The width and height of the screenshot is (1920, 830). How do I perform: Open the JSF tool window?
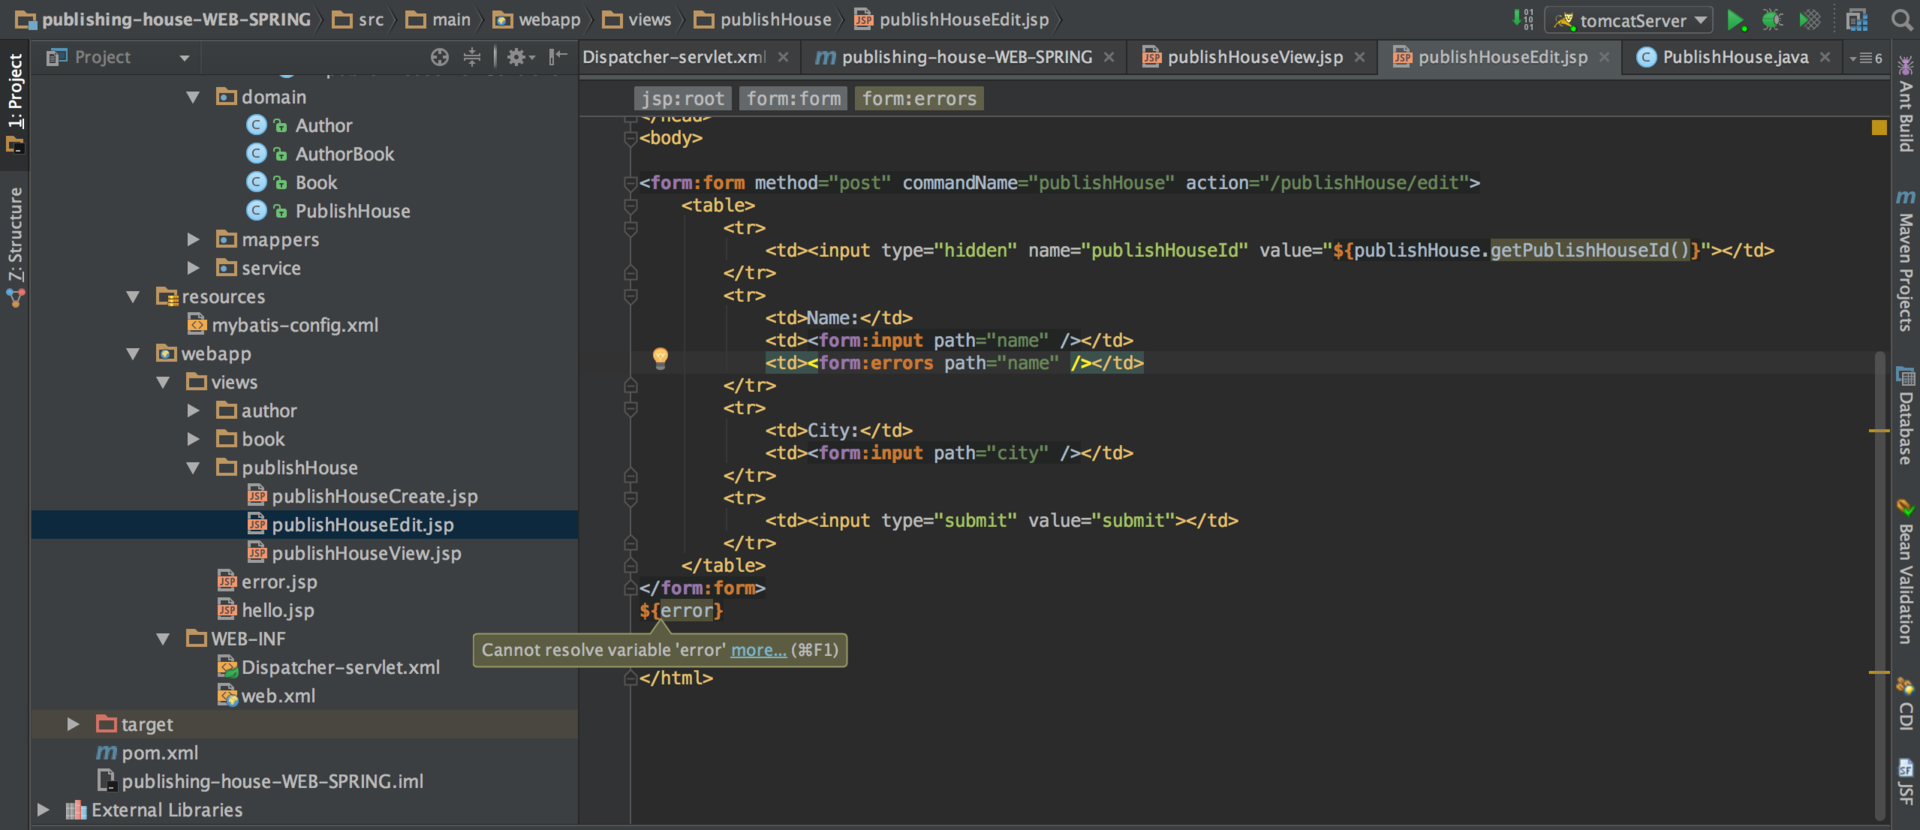pos(1906,782)
